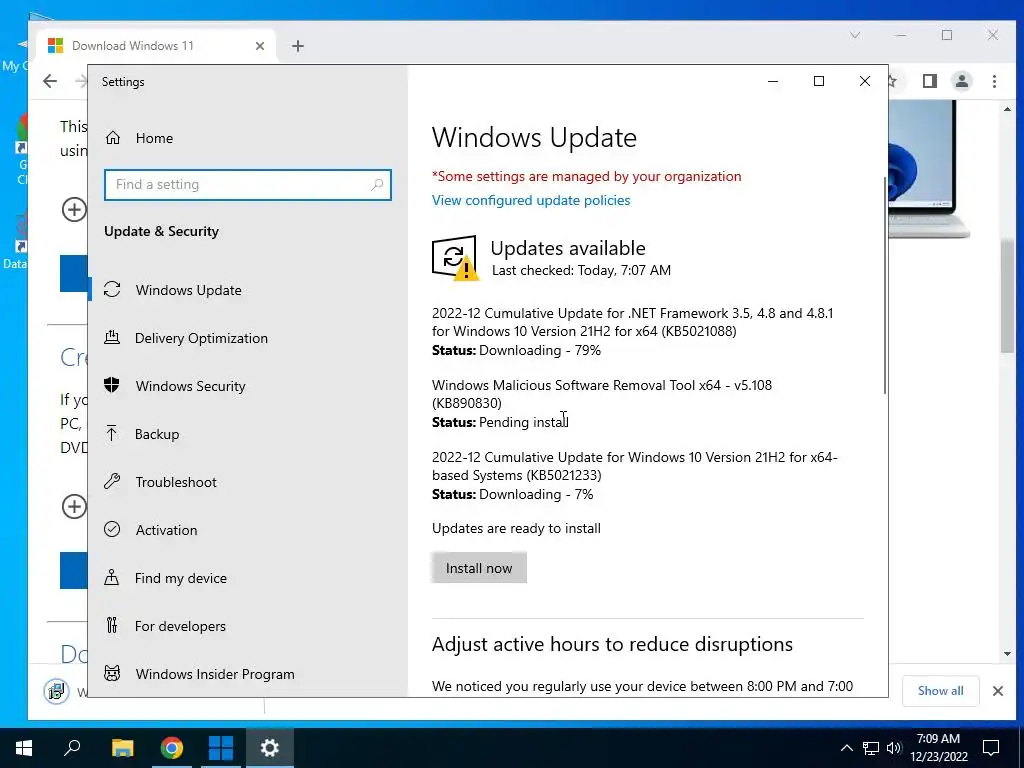Click the search magnifier in Find a setting

pos(377,185)
